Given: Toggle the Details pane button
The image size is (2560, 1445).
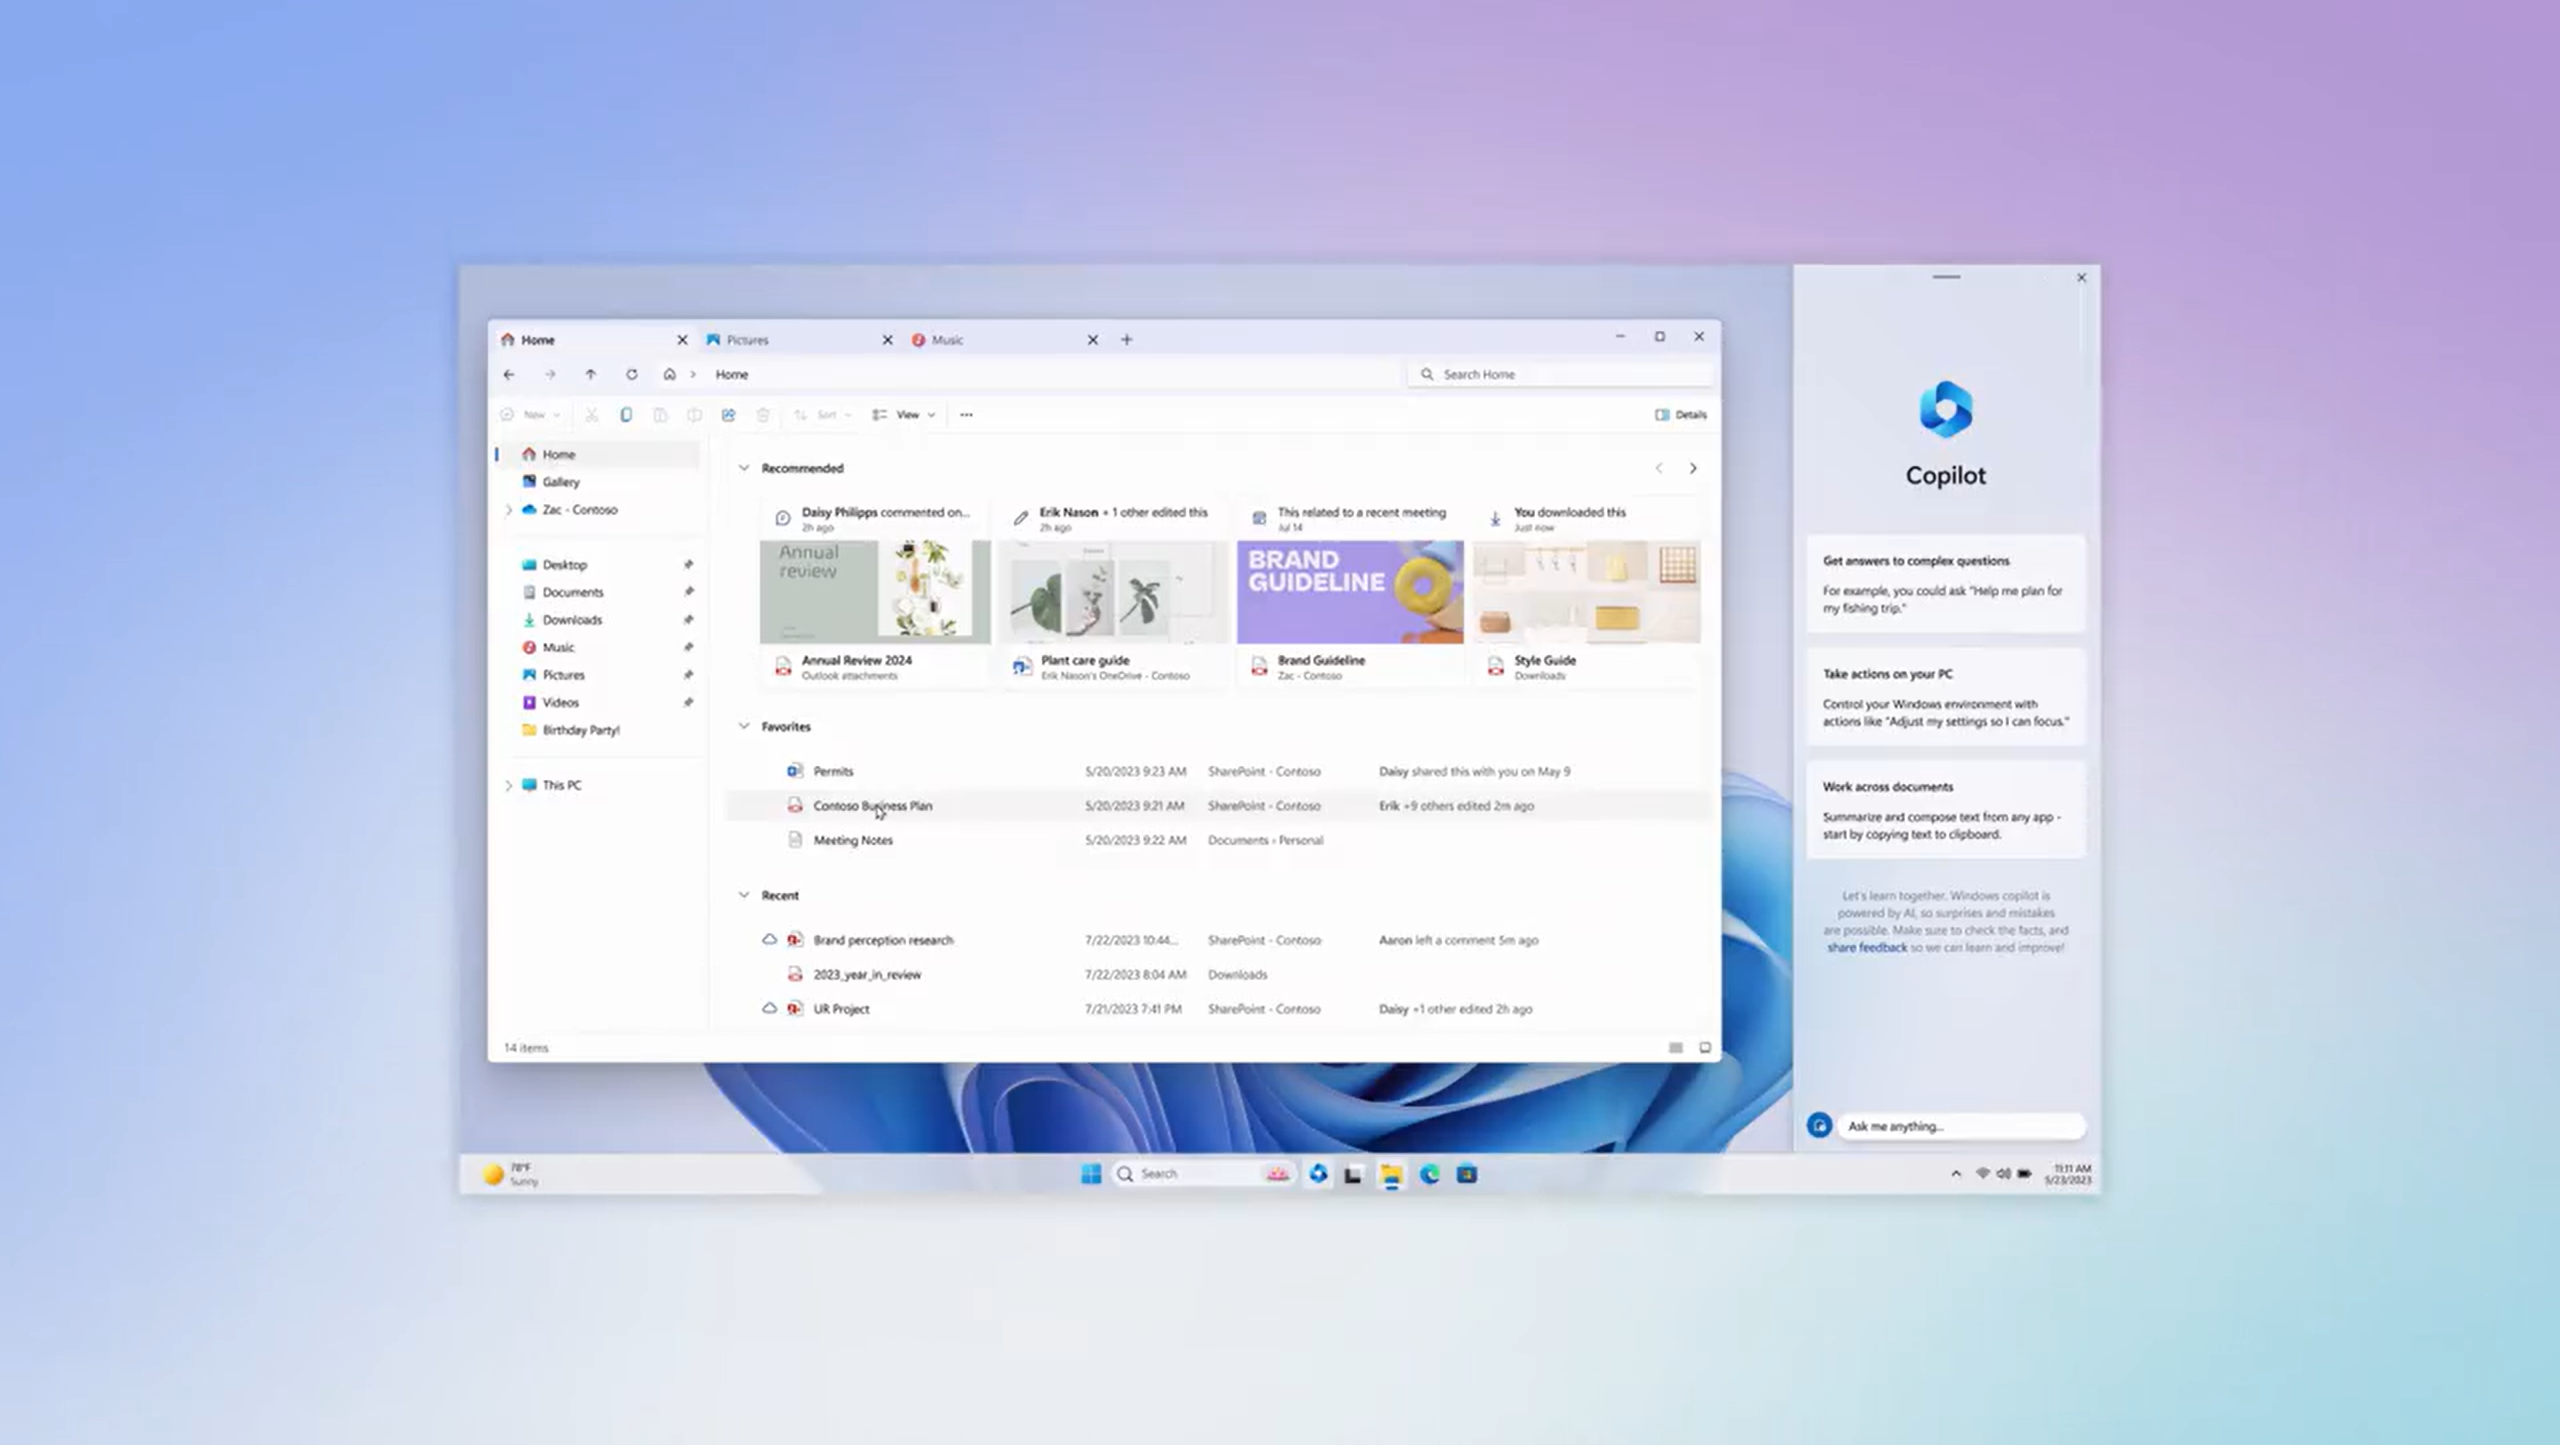Looking at the screenshot, I should pyautogui.click(x=1680, y=414).
